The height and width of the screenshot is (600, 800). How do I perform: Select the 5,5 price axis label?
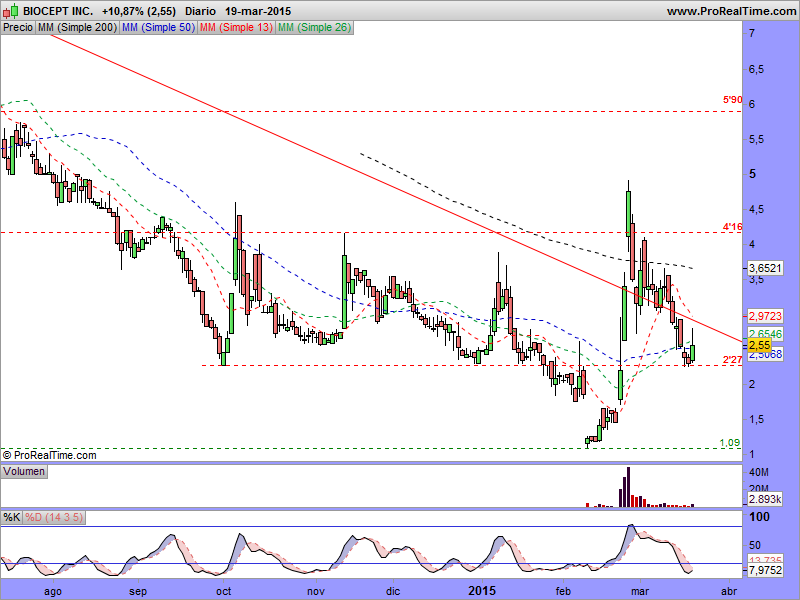[756, 139]
